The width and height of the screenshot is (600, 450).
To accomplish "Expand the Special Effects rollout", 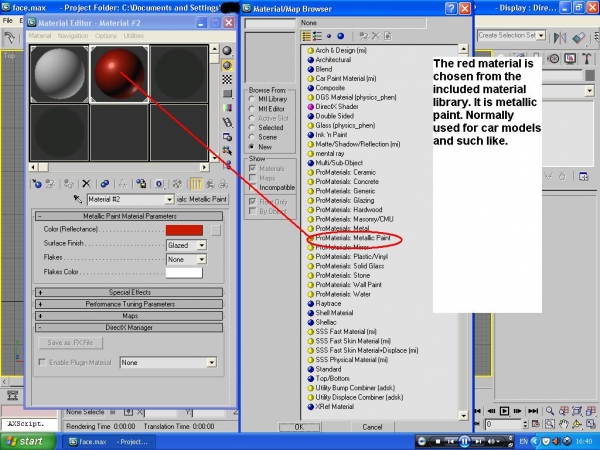I will (x=129, y=292).
